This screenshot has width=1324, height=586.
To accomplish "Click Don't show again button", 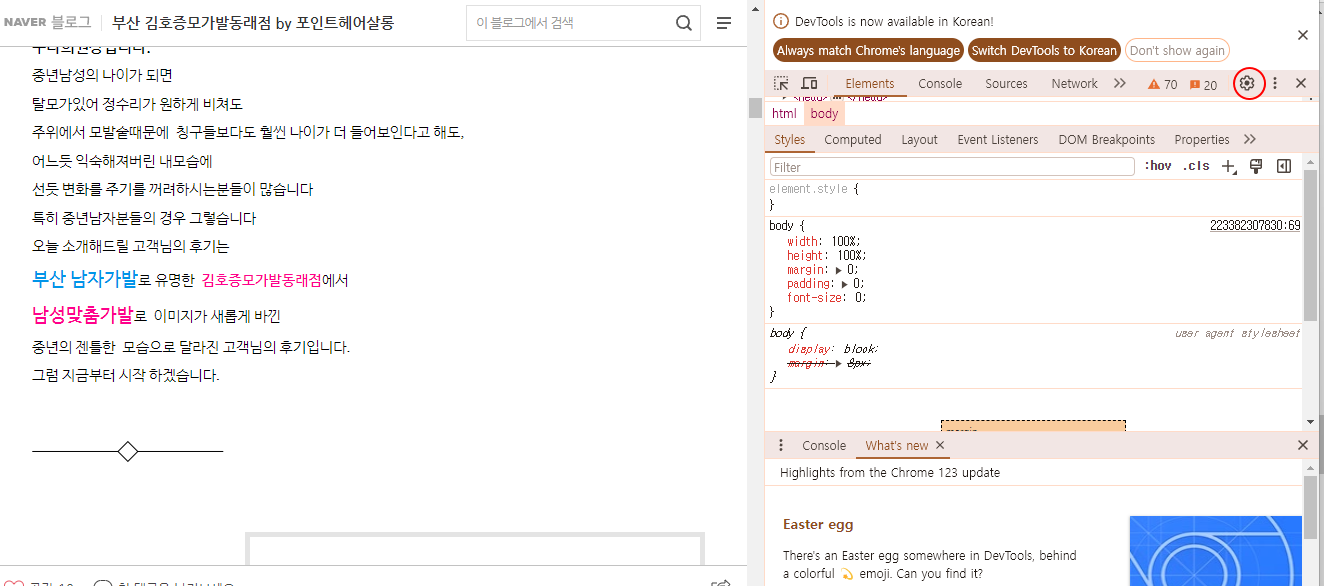I will (1177, 51).
